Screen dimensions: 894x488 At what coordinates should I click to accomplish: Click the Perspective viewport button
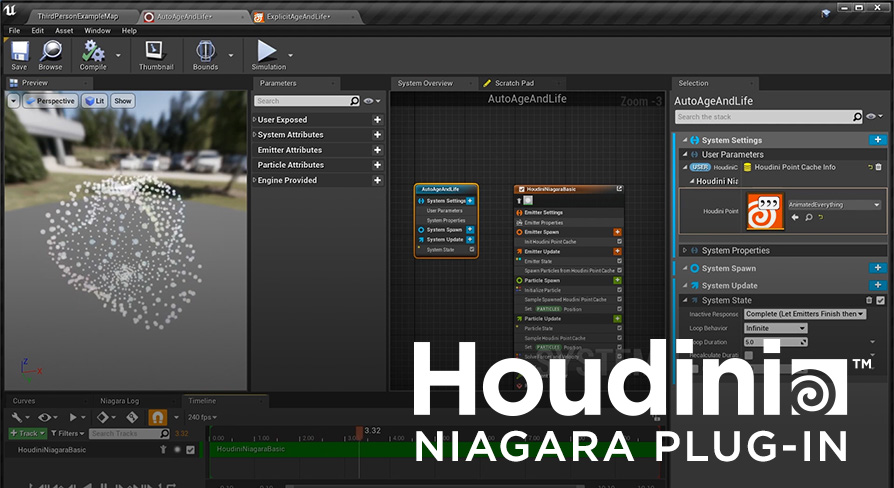[50, 101]
